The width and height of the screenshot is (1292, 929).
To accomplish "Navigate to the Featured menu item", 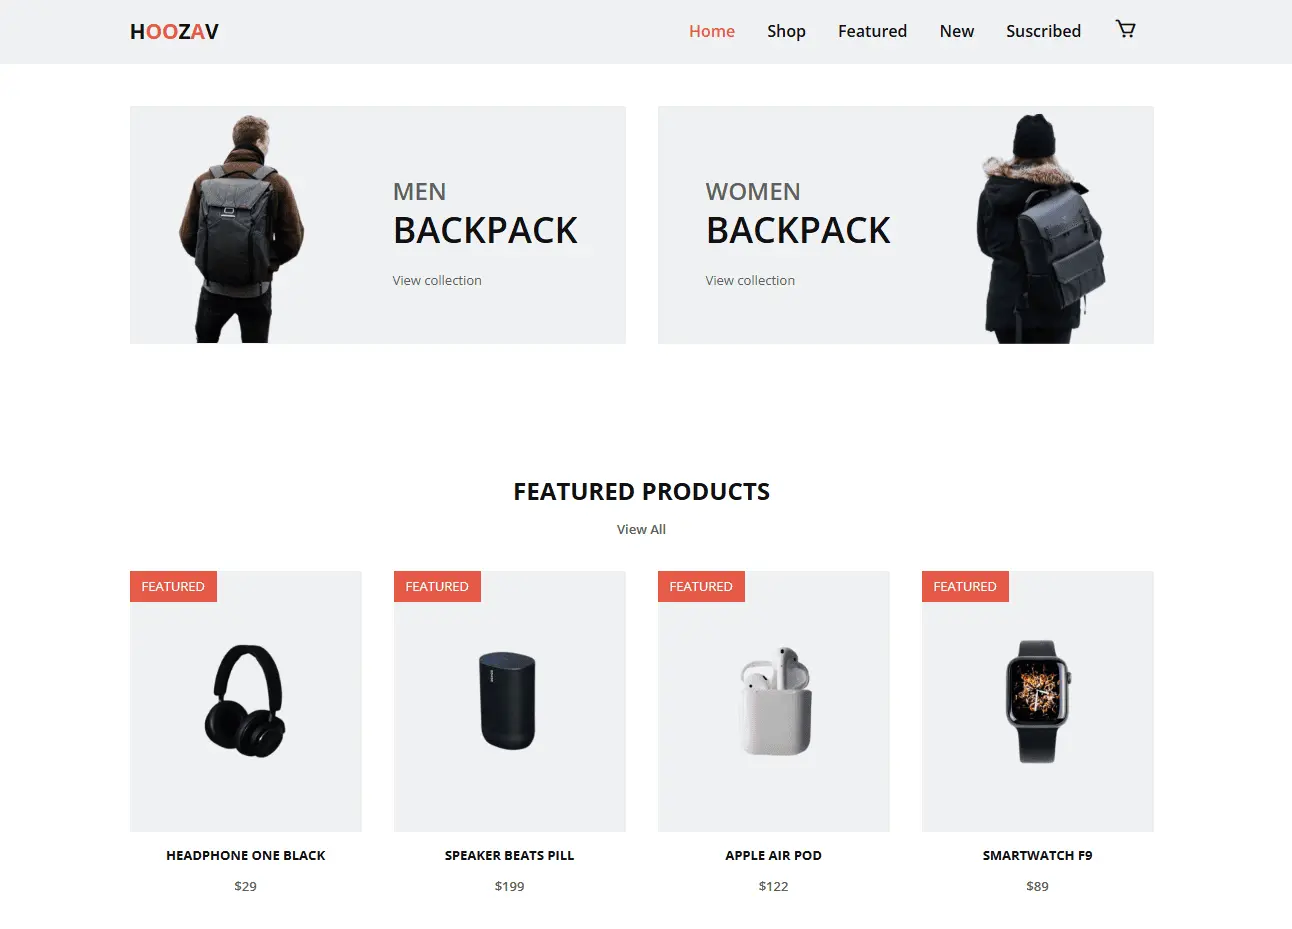I will tap(872, 31).
